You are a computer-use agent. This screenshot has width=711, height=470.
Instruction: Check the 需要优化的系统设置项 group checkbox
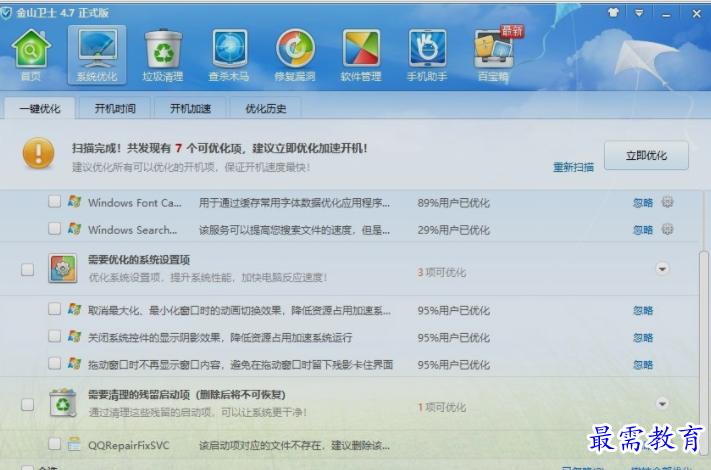click(x=28, y=270)
